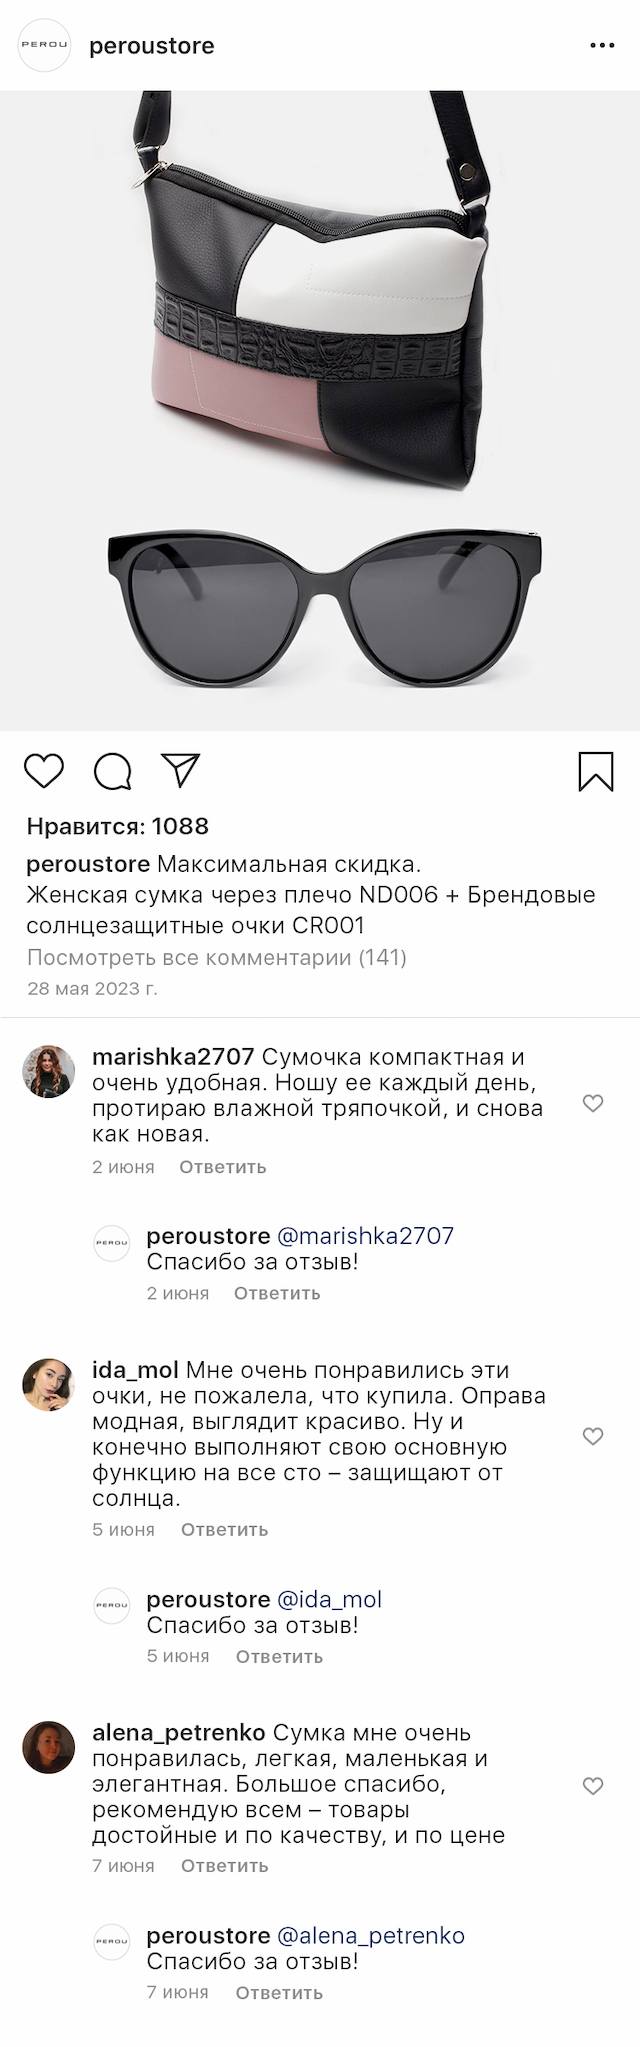
Task: Open the bag and sunglasses photo
Action: point(320,411)
